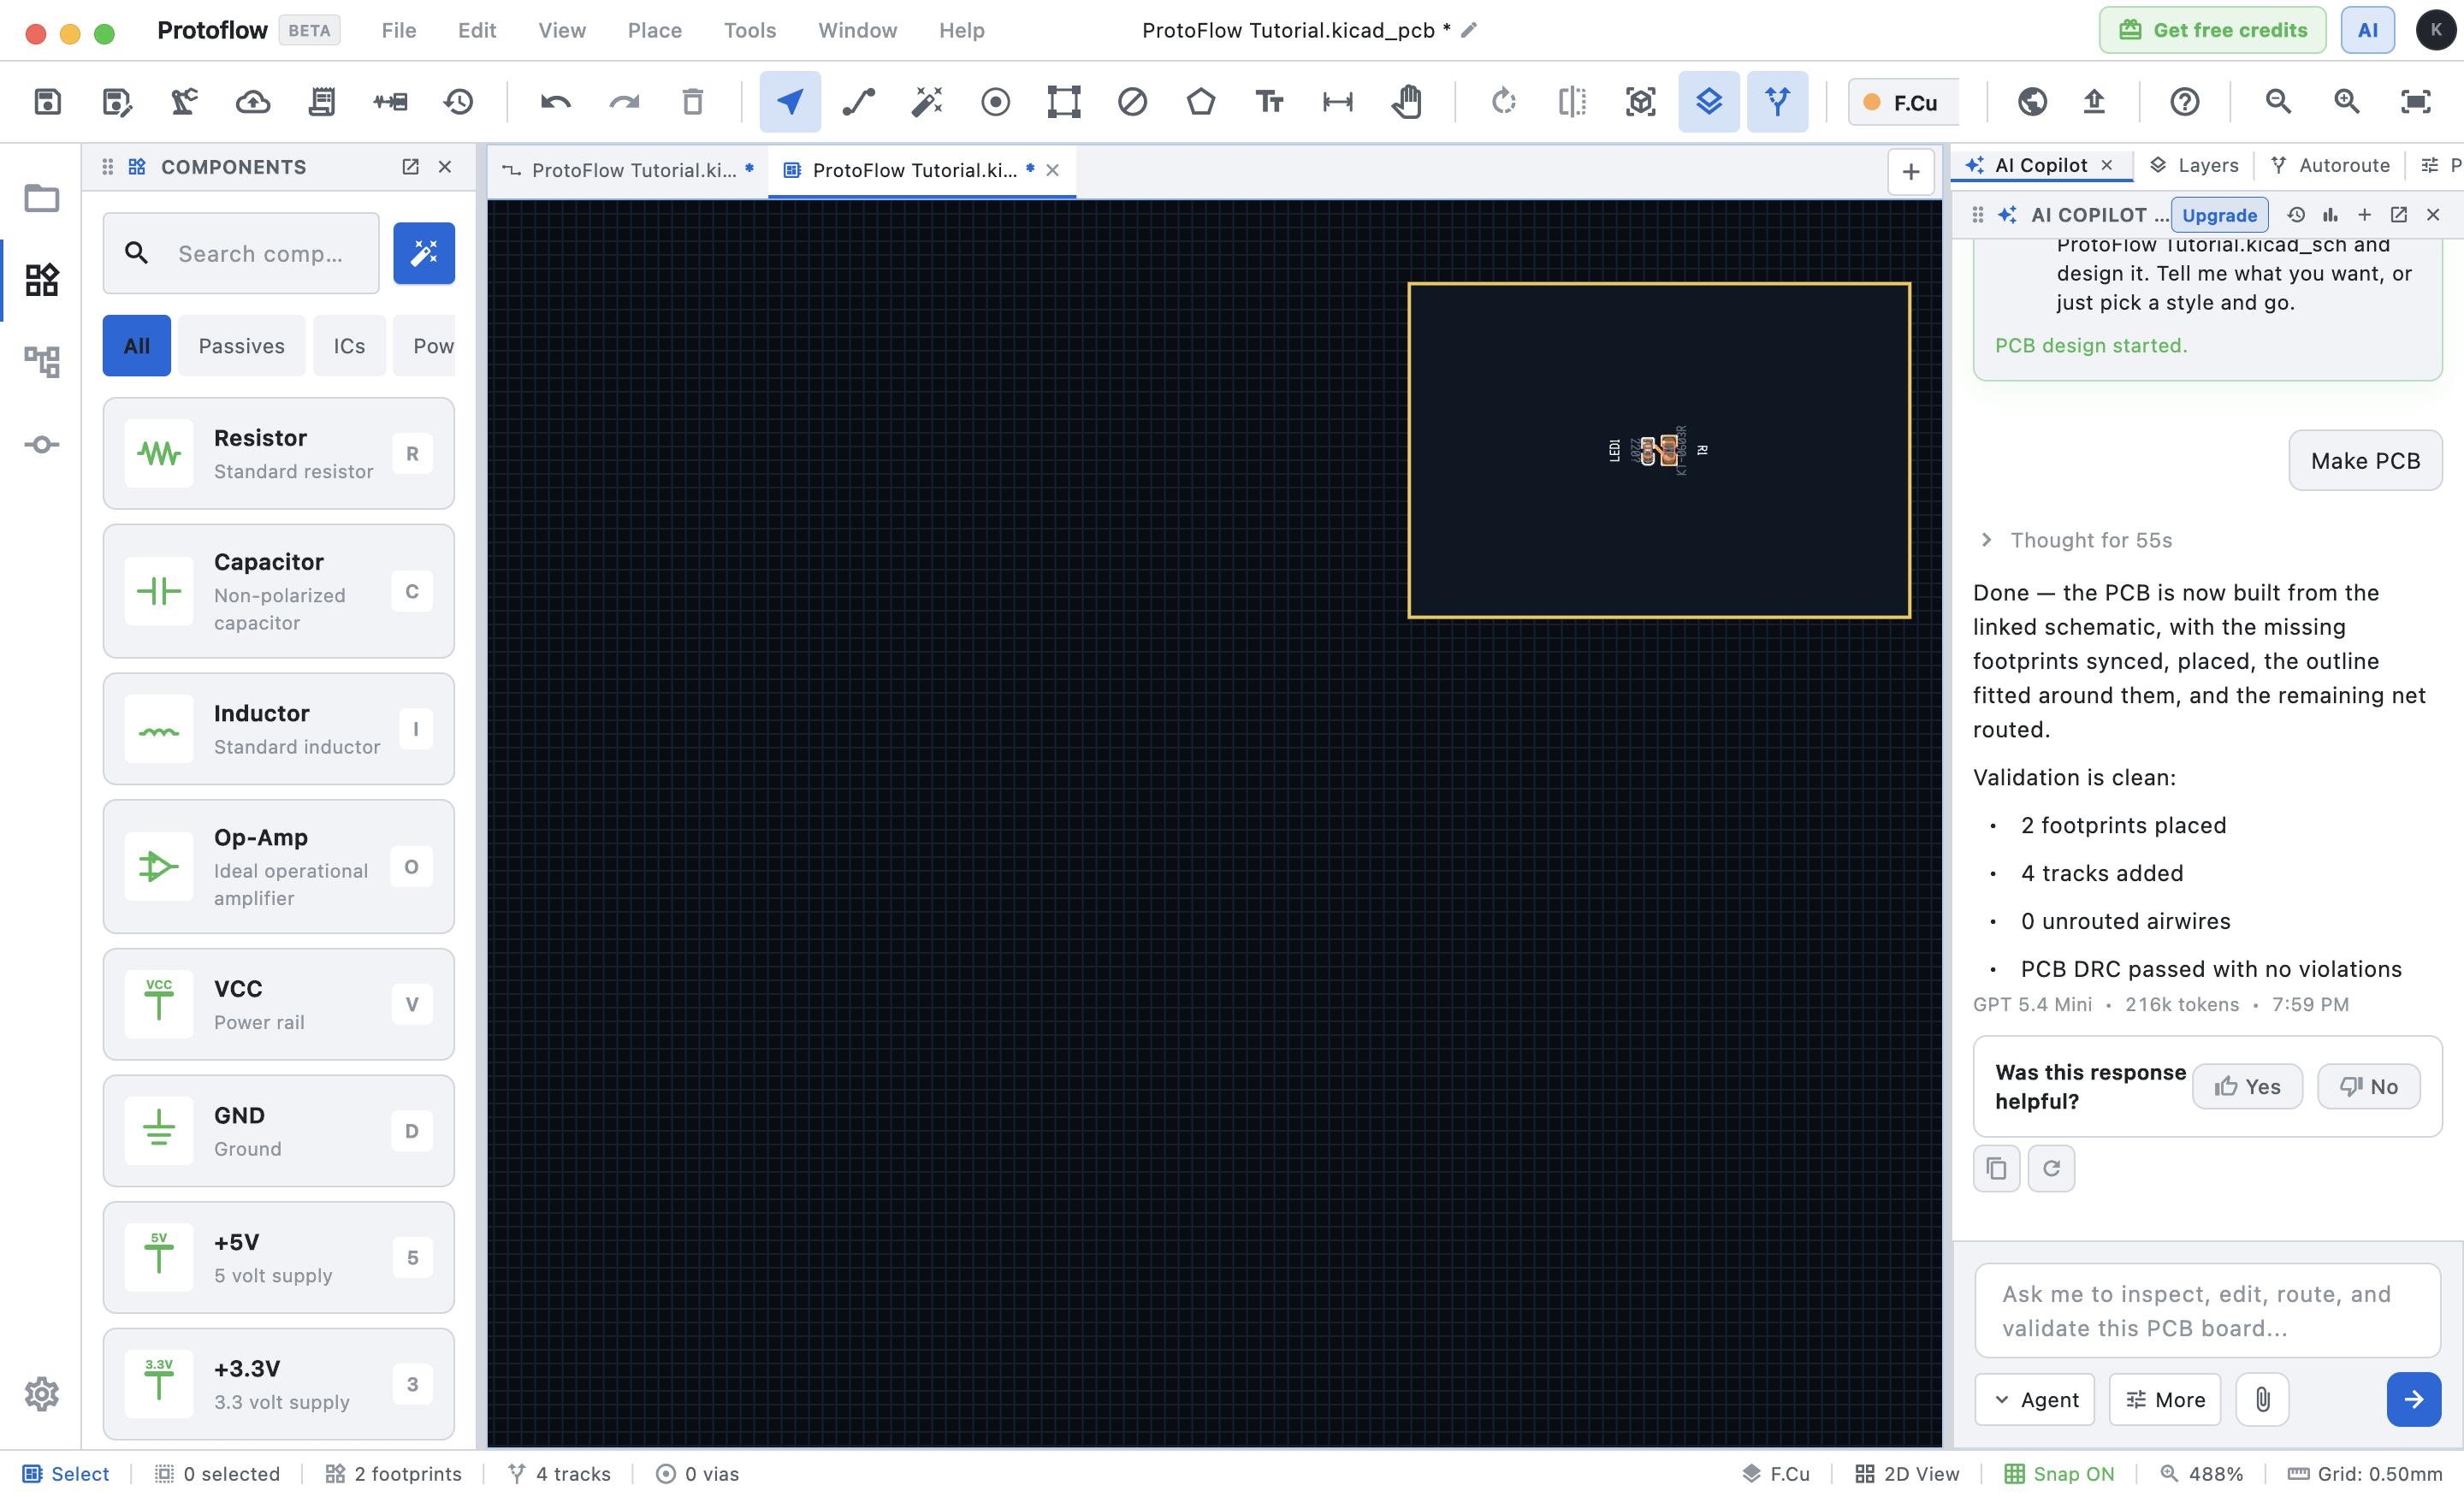Click Get free credits button
2464x1497 pixels.
2212,30
